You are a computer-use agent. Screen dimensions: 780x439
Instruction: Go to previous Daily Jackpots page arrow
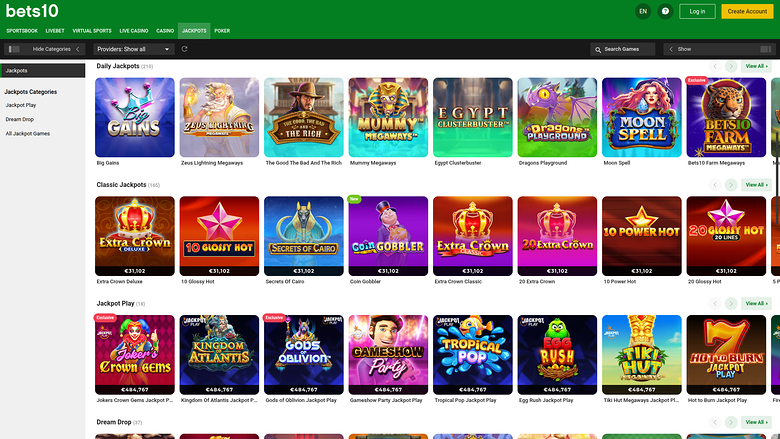(715, 66)
